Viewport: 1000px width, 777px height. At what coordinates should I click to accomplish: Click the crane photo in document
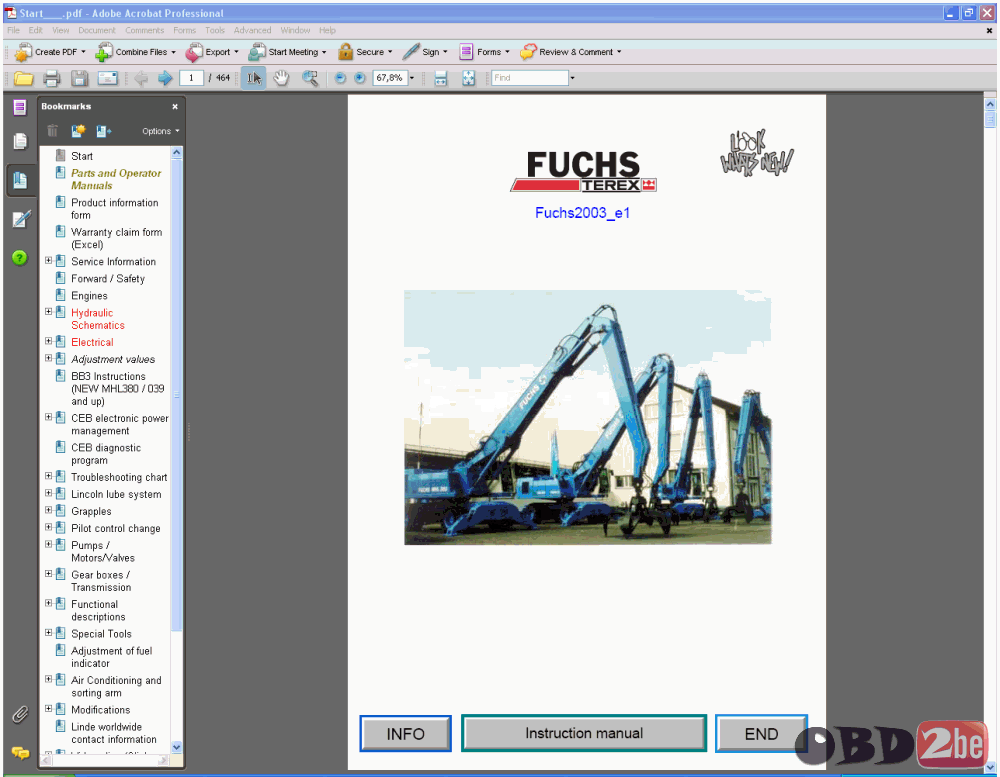pyautogui.click(x=587, y=417)
